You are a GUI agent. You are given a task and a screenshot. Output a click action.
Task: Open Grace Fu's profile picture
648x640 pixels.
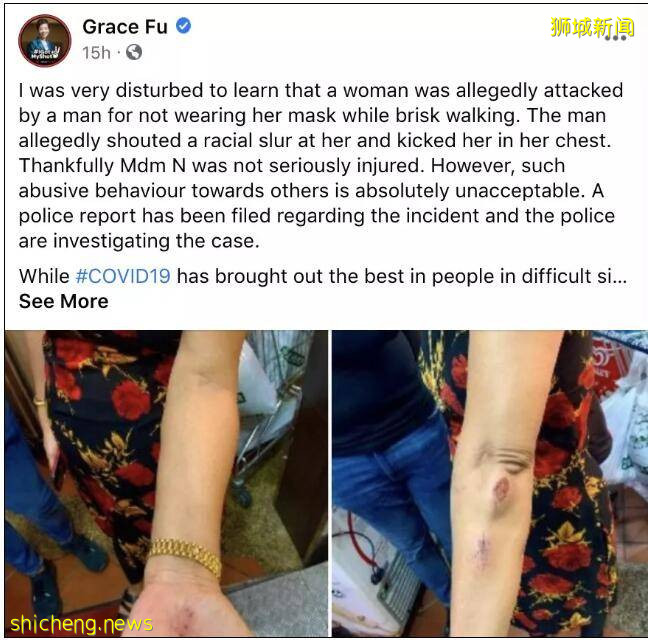coord(45,40)
